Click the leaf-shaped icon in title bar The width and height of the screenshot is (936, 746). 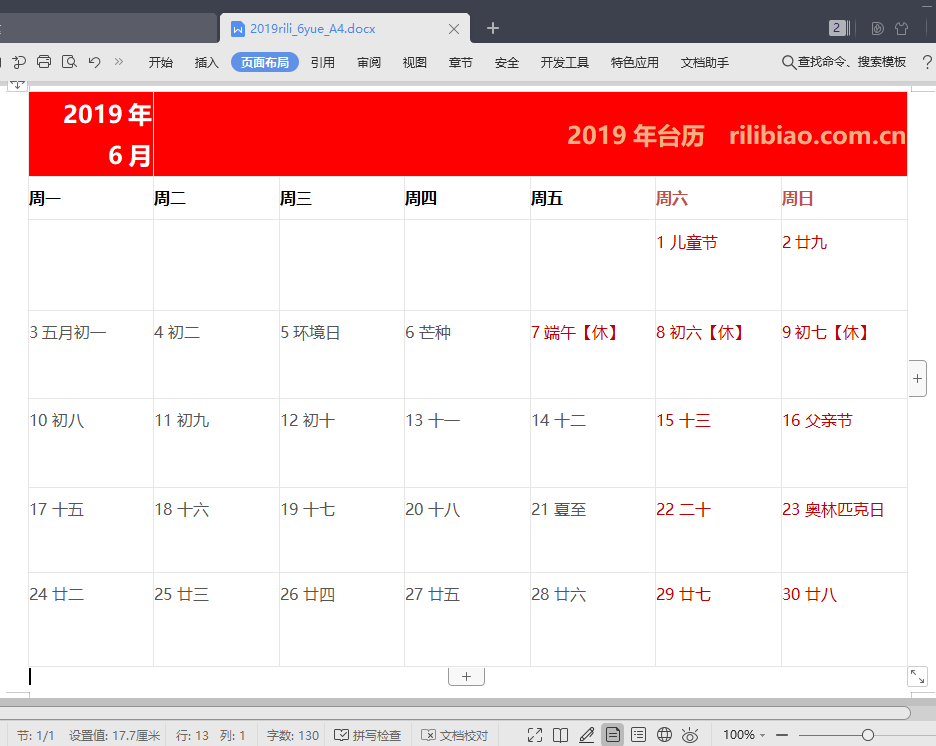click(x=878, y=28)
